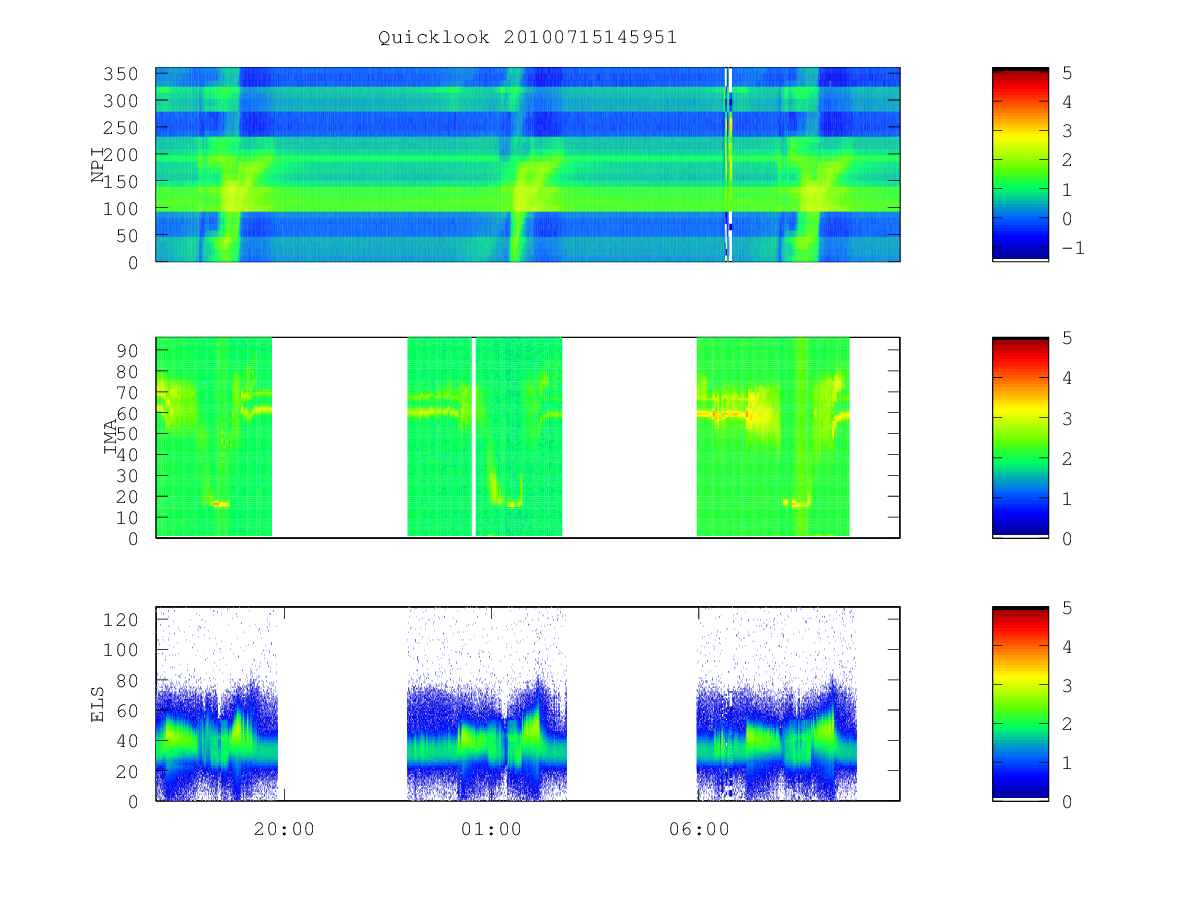The width and height of the screenshot is (1200, 900).
Task: Click the 300 tick on NPI axis
Action: point(124,101)
